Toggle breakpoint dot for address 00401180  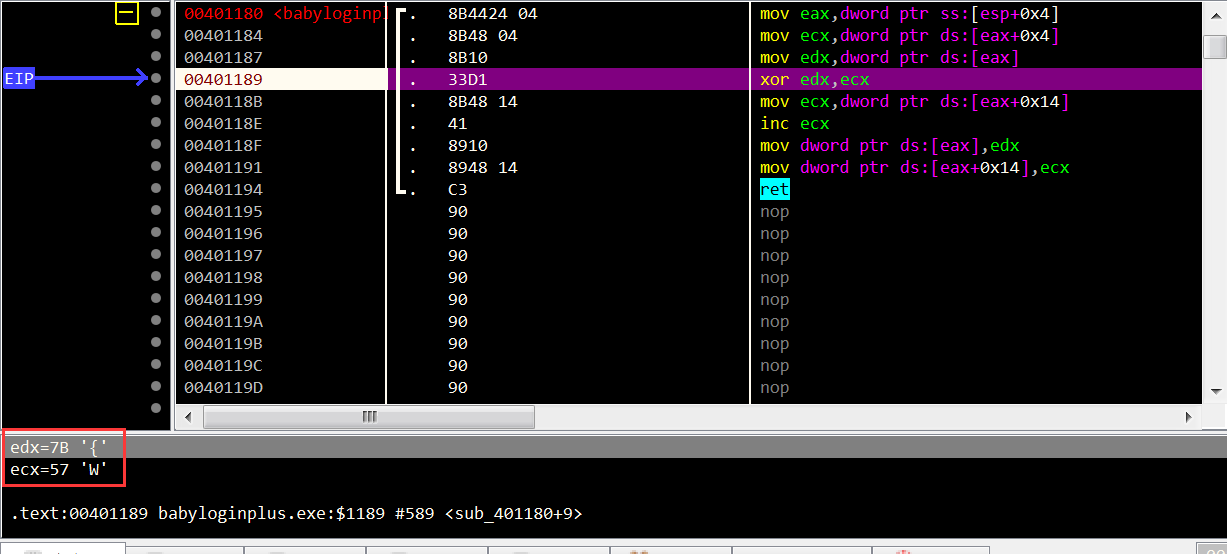(155, 13)
